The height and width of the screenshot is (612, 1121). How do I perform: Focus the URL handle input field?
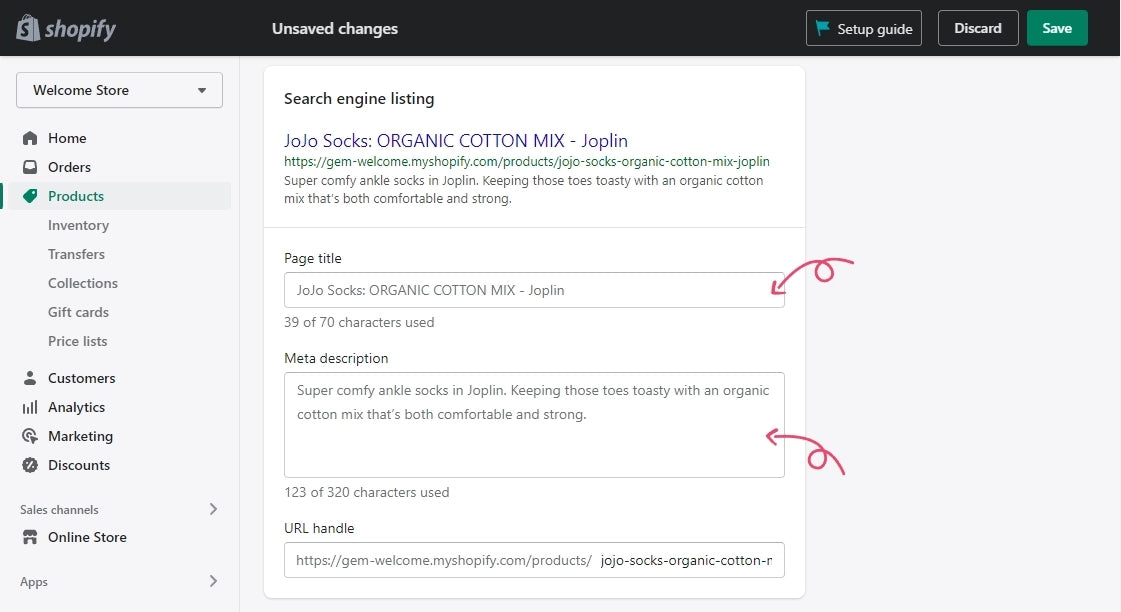point(534,560)
